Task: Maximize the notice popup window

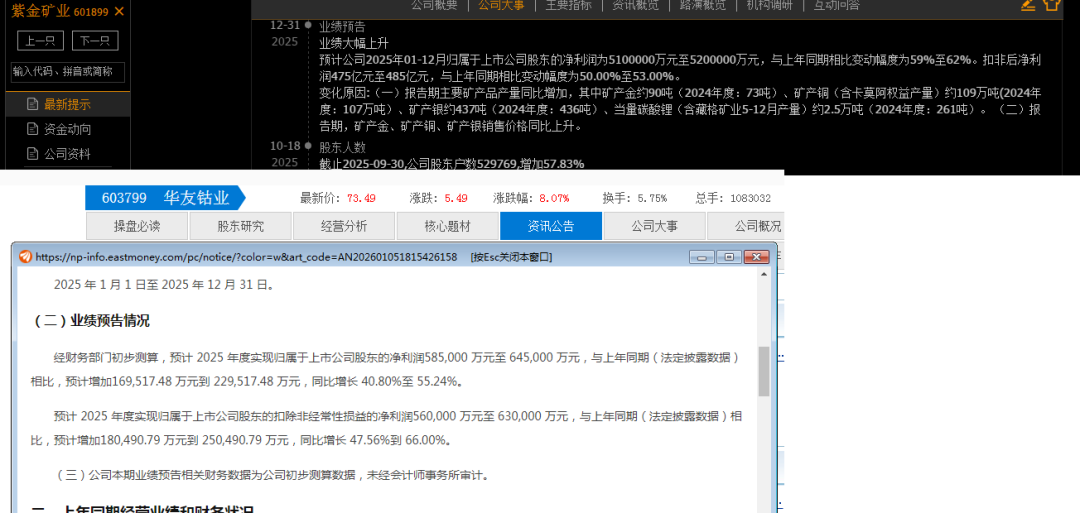Action: 729,257
